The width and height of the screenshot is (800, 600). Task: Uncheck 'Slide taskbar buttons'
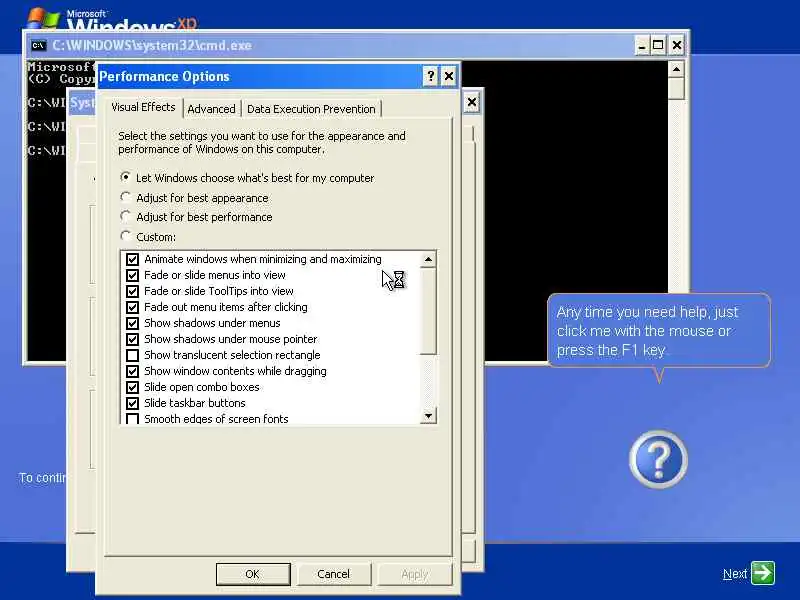tap(133, 403)
